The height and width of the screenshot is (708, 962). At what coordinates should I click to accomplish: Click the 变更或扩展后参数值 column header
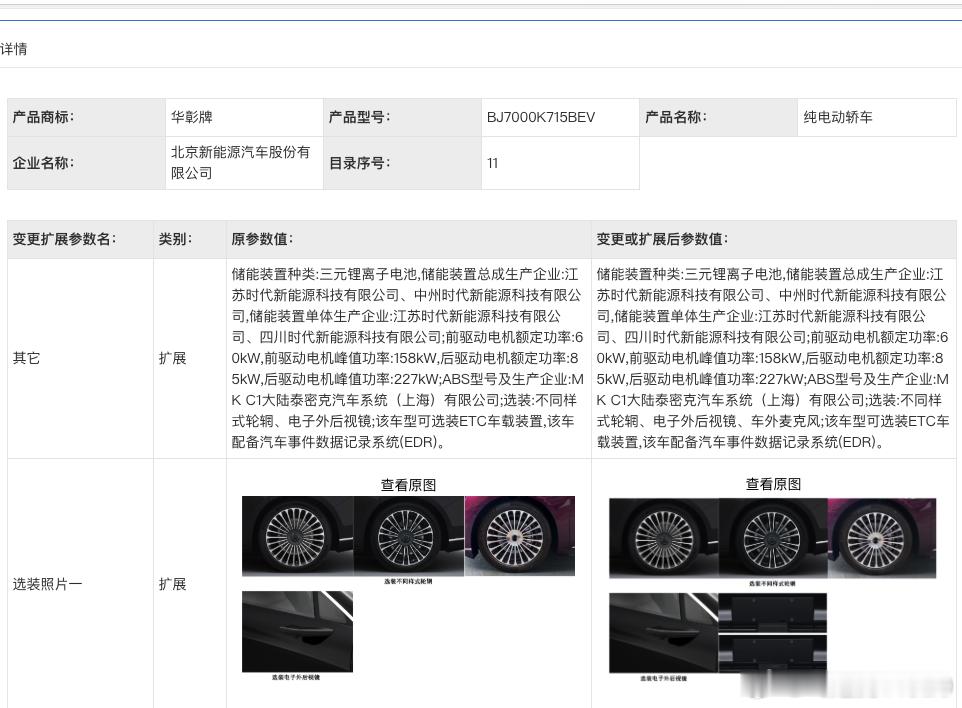774,239
